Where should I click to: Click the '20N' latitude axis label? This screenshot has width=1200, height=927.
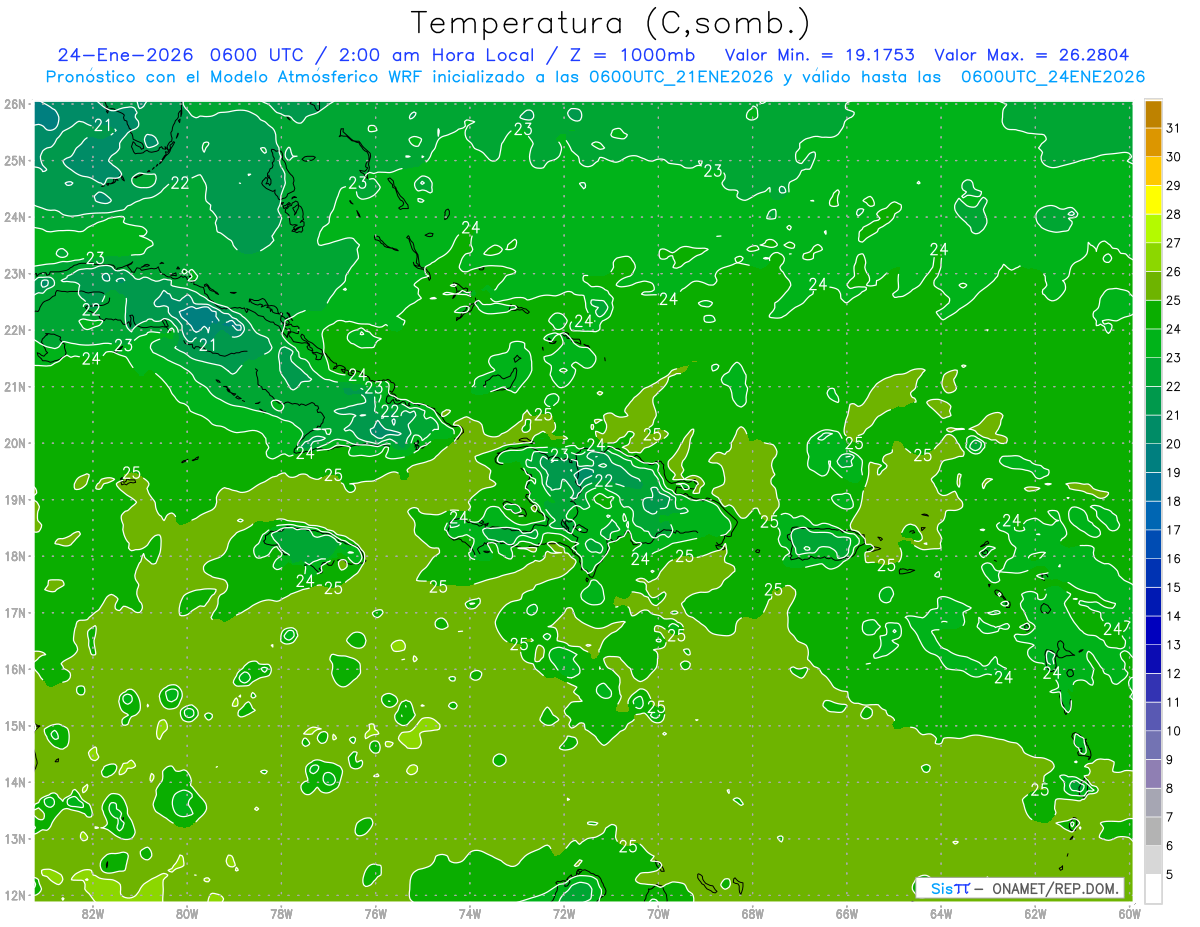(15, 443)
